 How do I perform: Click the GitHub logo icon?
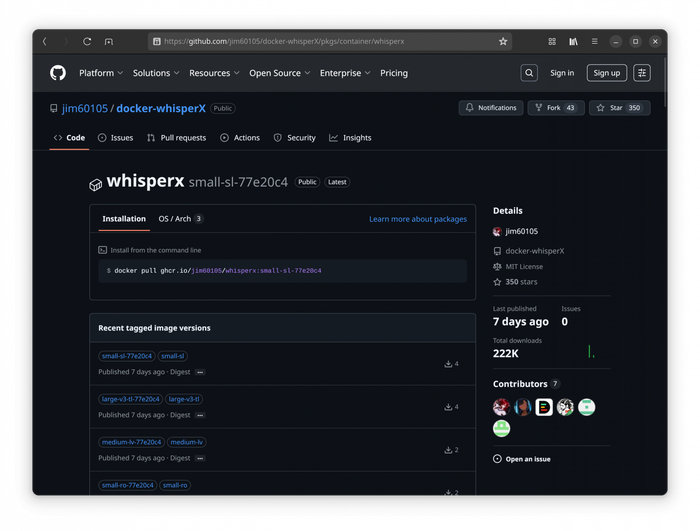[x=58, y=73]
